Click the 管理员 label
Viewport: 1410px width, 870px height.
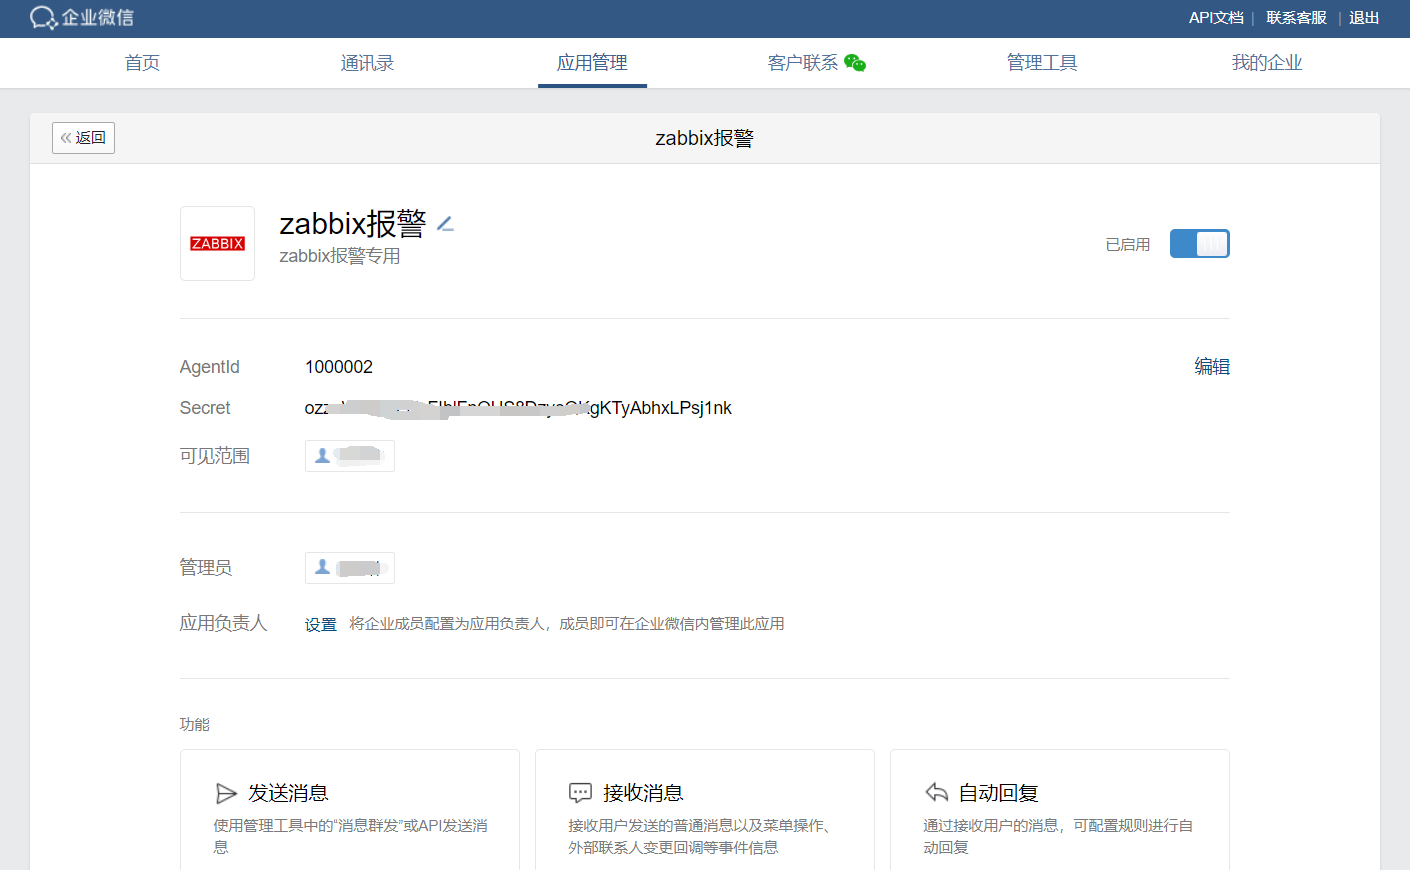[206, 568]
